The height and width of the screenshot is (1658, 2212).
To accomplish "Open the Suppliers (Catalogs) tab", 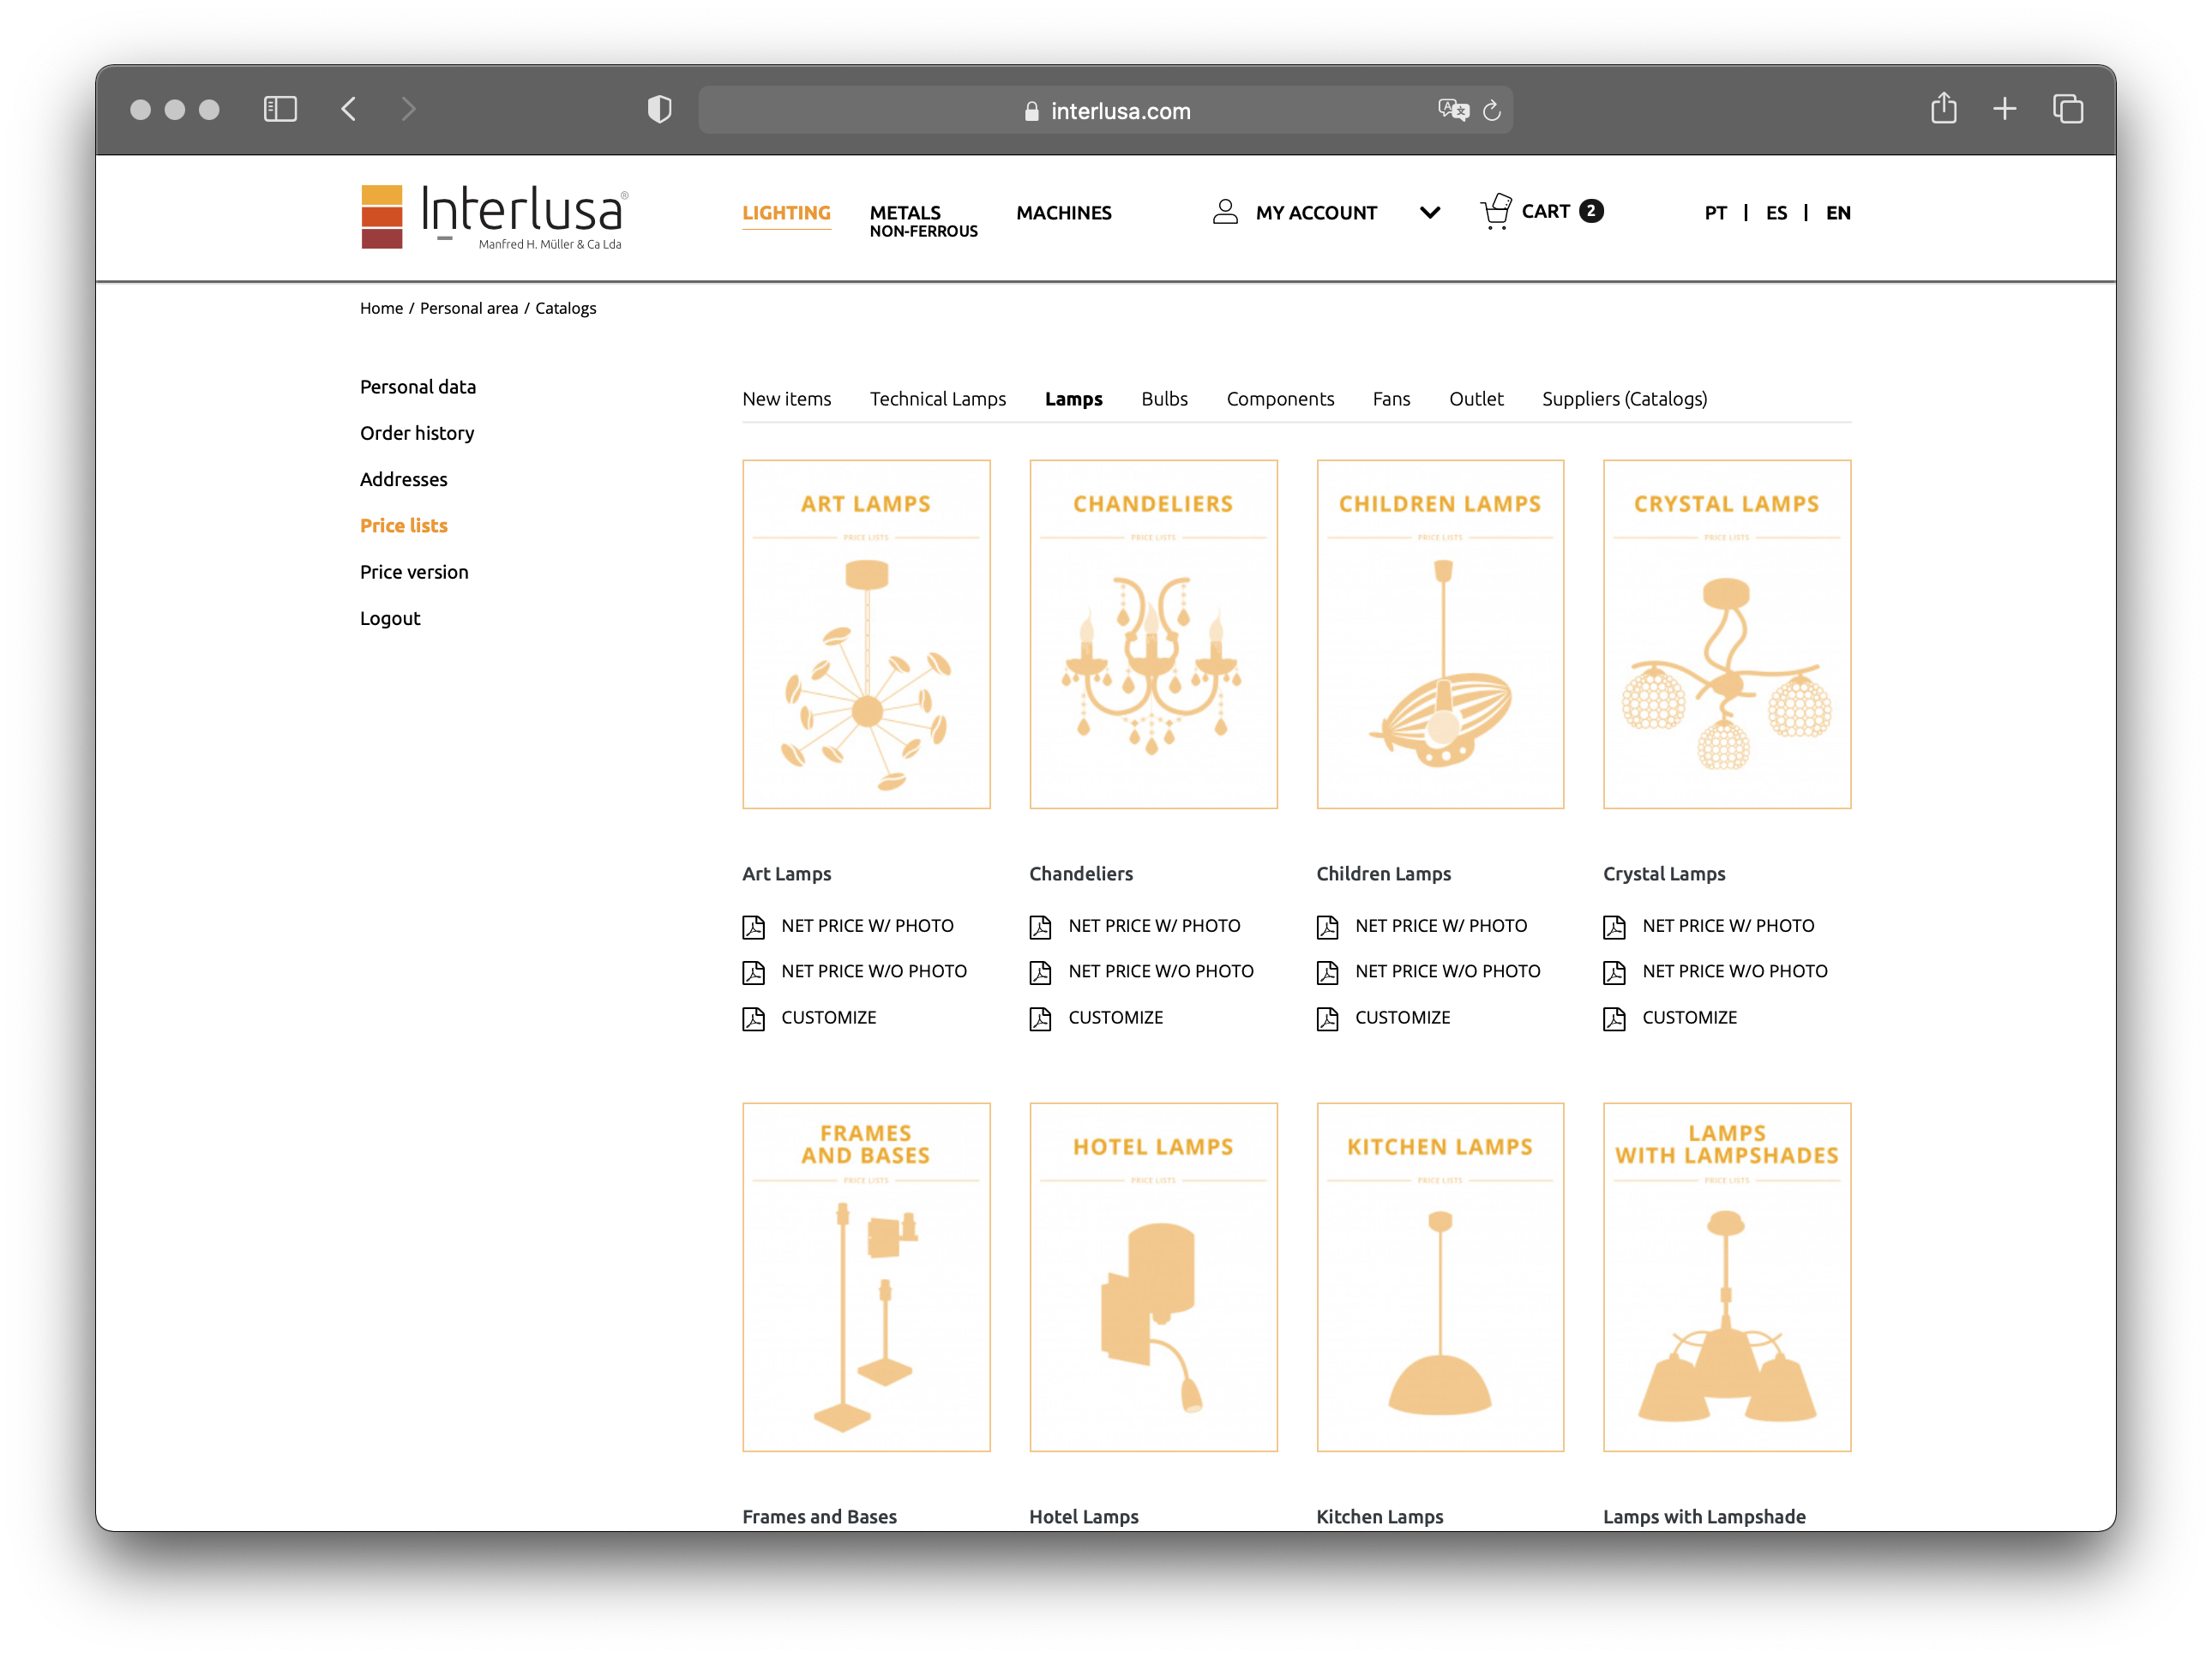I will click(1624, 399).
